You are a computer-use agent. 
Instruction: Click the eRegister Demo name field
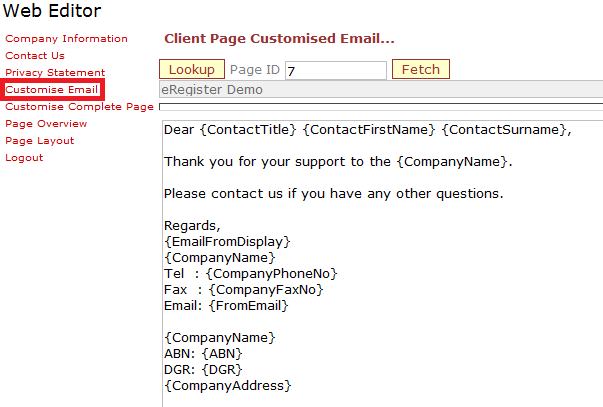click(380, 90)
